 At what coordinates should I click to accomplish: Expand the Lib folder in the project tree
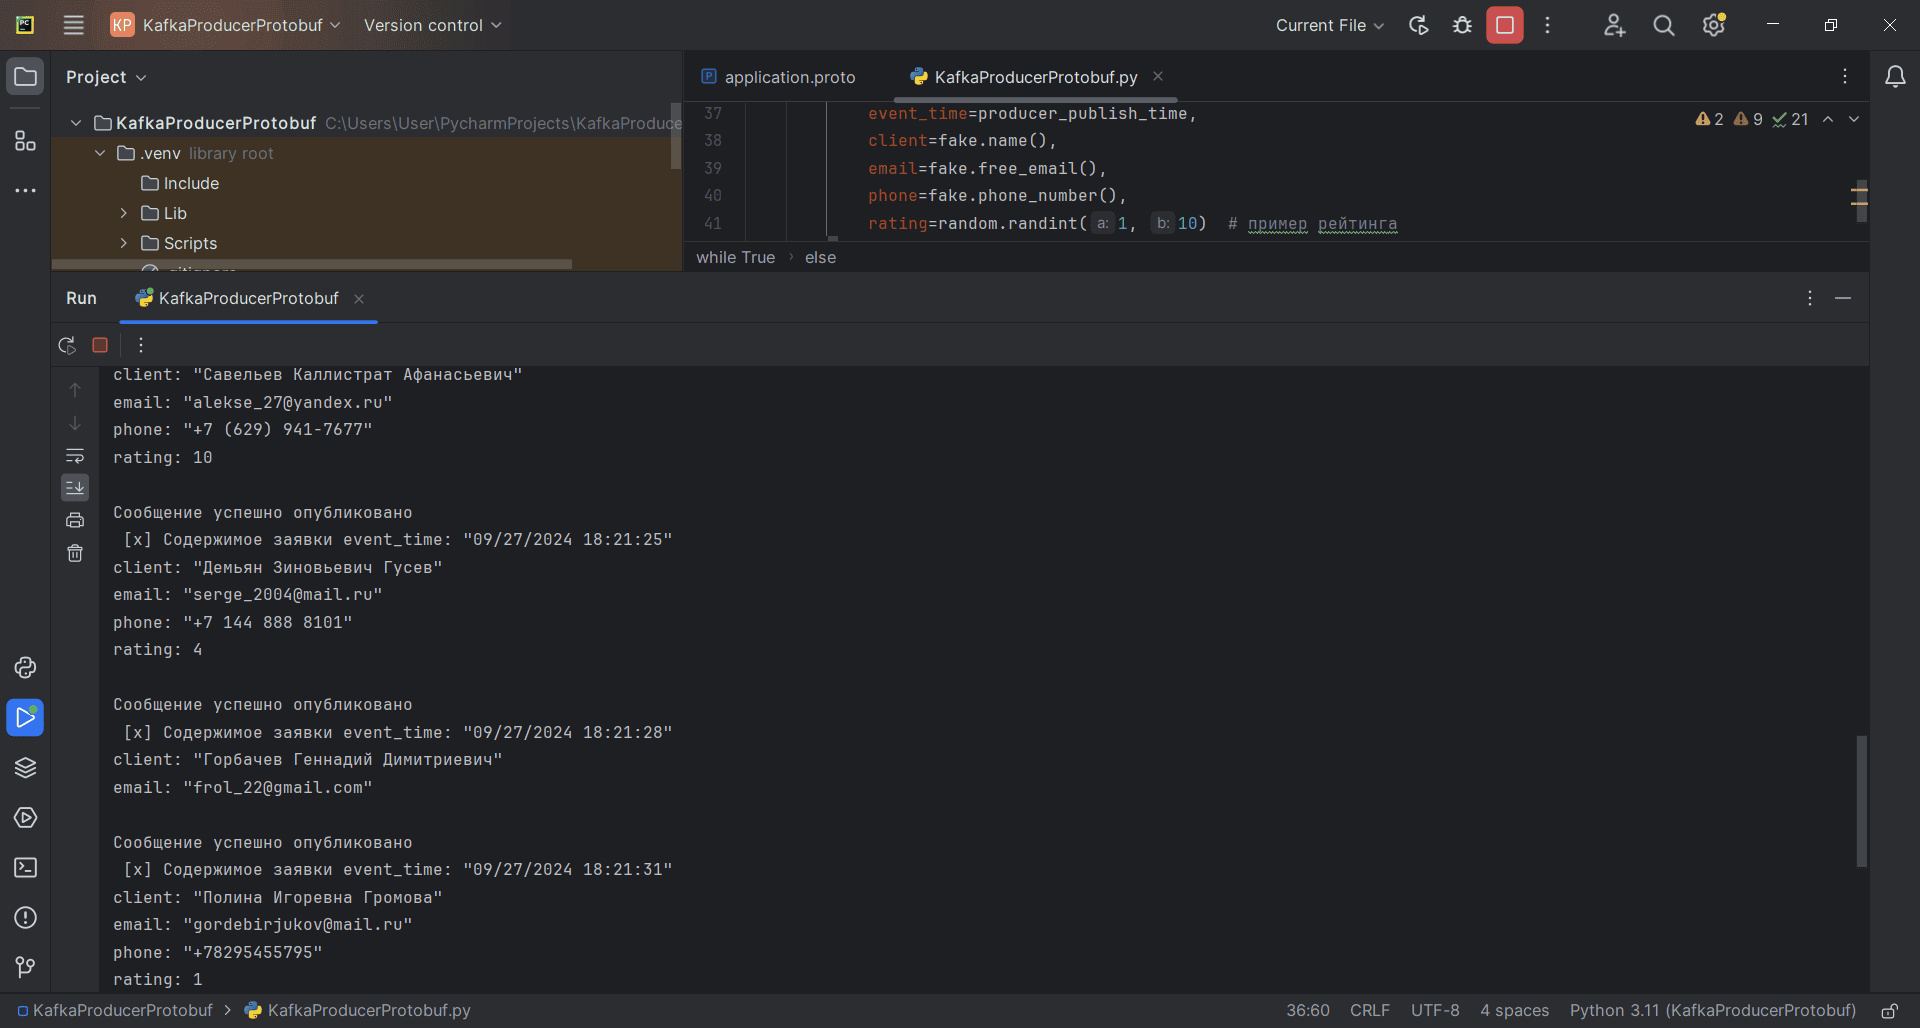click(x=123, y=213)
